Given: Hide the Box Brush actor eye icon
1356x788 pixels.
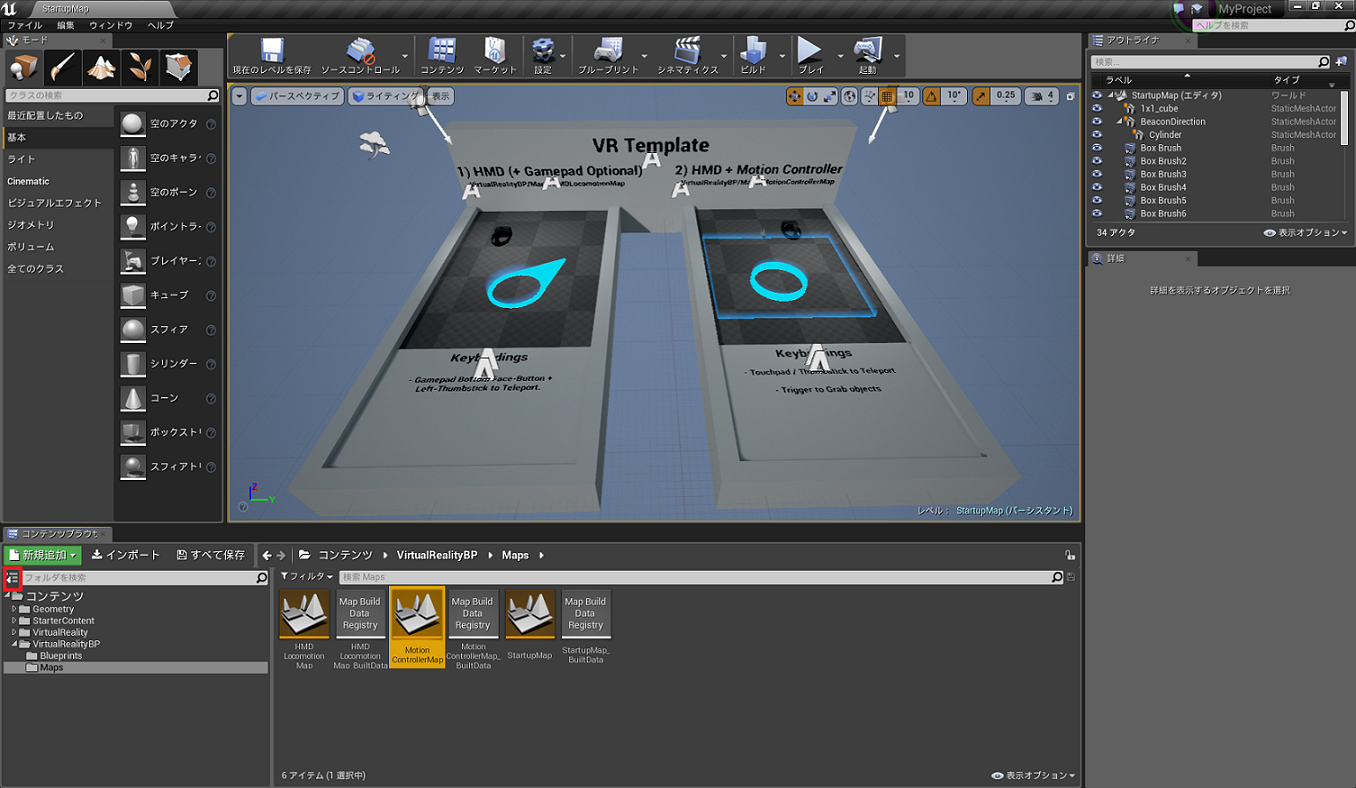Looking at the screenshot, I should [1097, 148].
